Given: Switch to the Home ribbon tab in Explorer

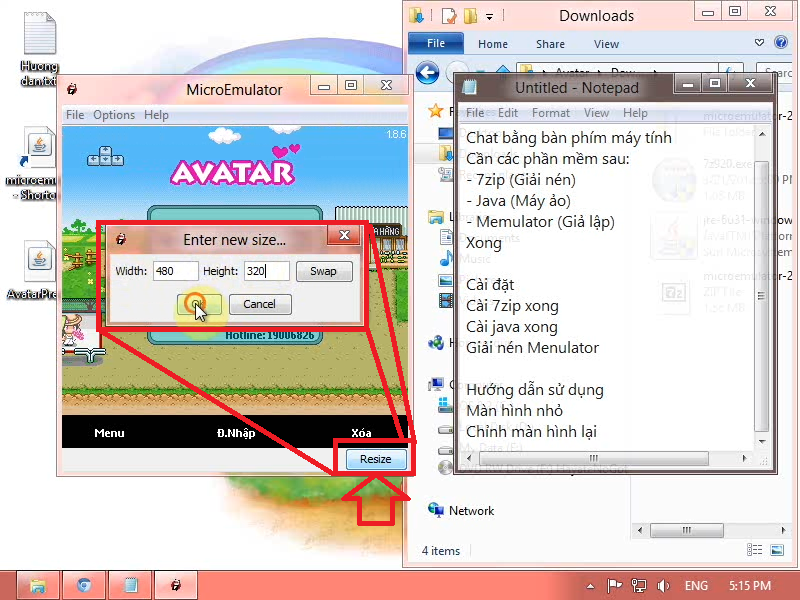Looking at the screenshot, I should pyautogui.click(x=493, y=44).
